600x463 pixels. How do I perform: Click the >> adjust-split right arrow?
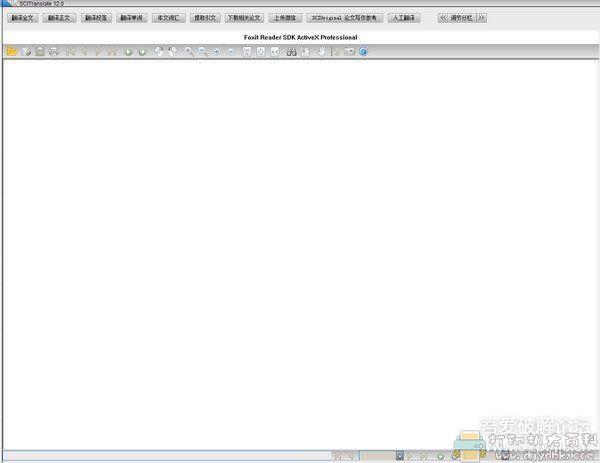click(x=481, y=18)
